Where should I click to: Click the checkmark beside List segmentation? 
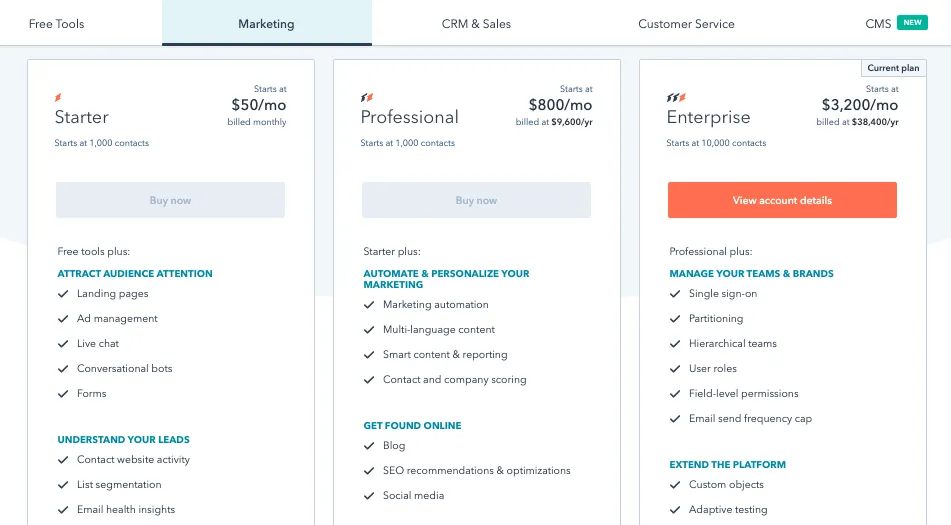(63, 484)
